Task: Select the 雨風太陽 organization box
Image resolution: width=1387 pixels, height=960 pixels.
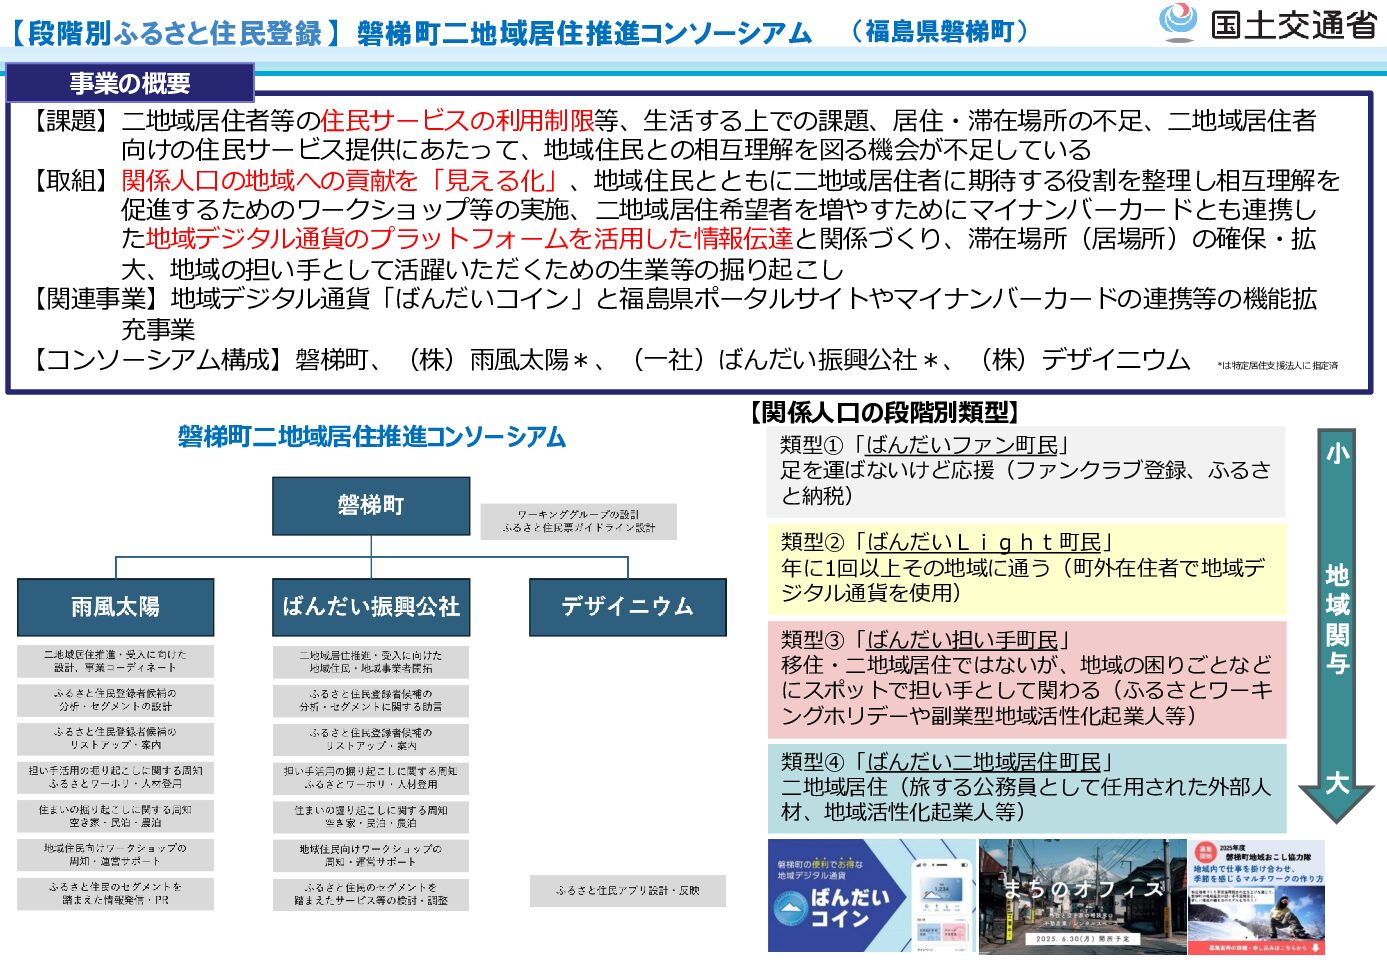Action: pyautogui.click(x=116, y=607)
